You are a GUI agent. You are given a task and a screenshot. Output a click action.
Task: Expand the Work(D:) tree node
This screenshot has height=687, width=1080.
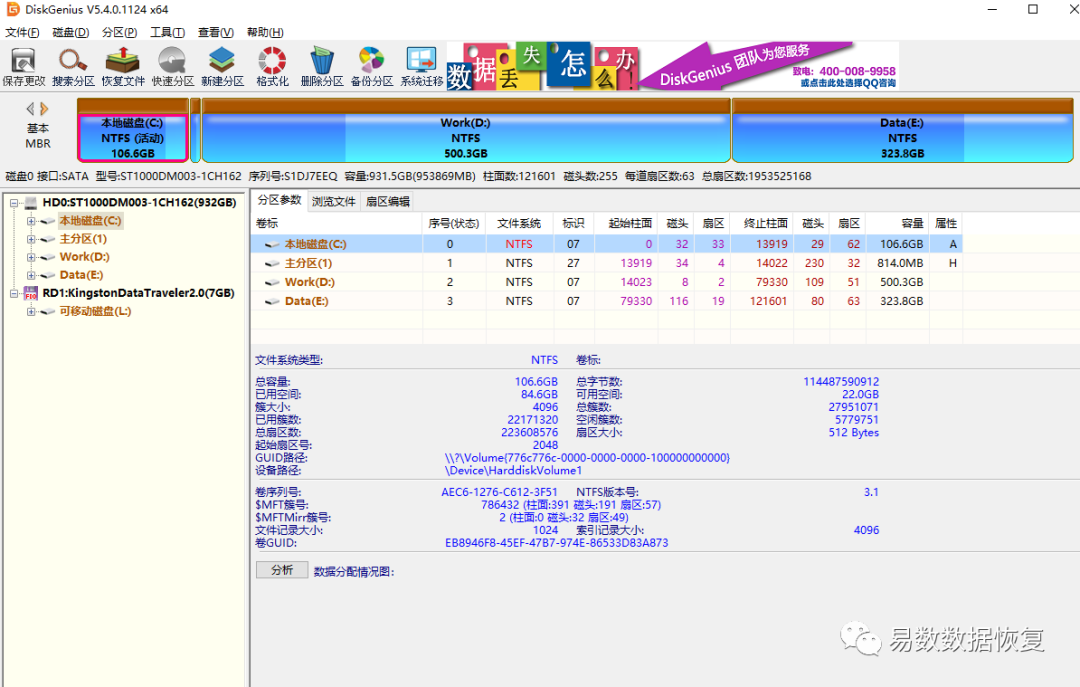point(31,257)
